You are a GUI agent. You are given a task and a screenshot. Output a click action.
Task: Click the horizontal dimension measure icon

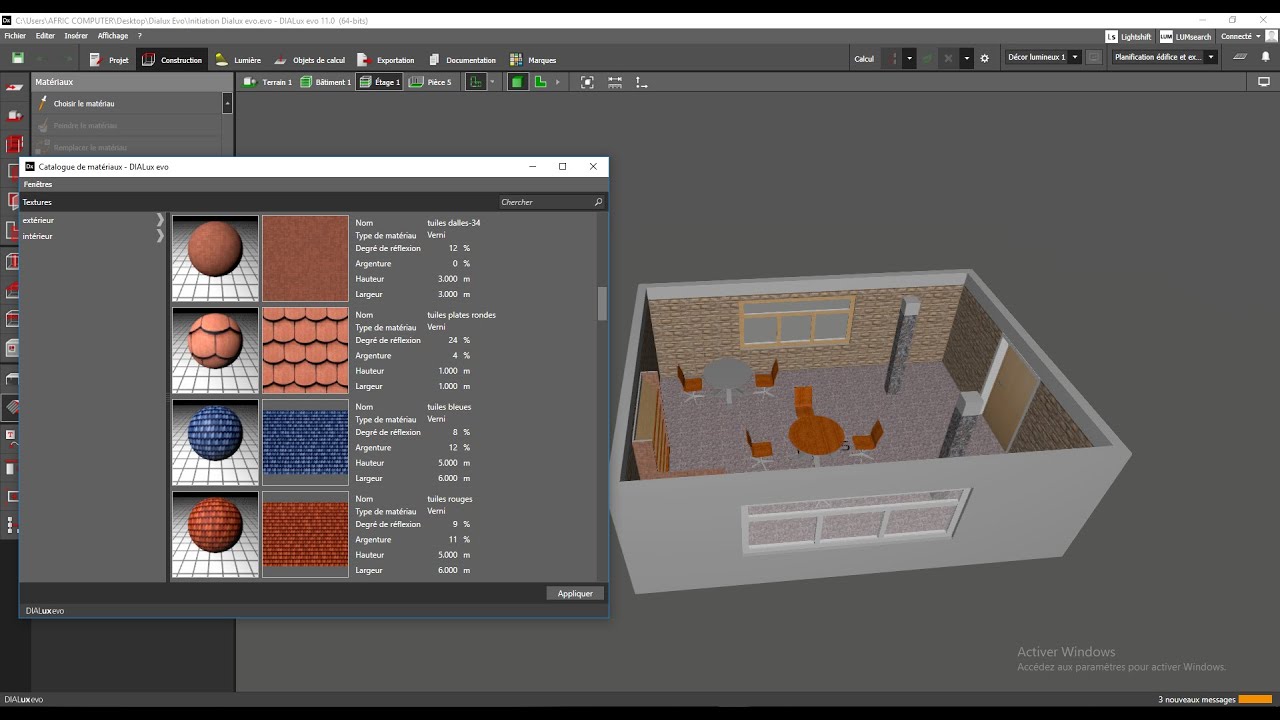[x=614, y=82]
